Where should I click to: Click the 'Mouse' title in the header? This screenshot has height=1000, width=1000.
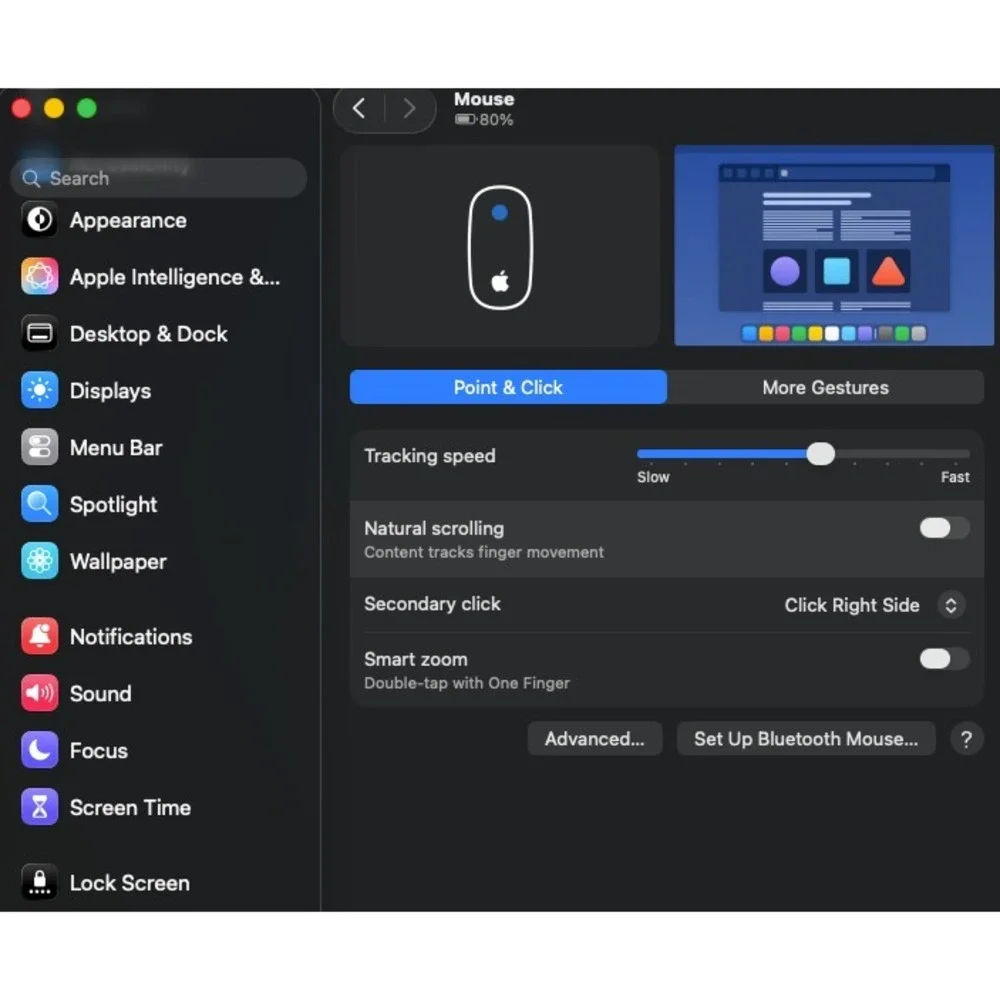[x=484, y=99]
